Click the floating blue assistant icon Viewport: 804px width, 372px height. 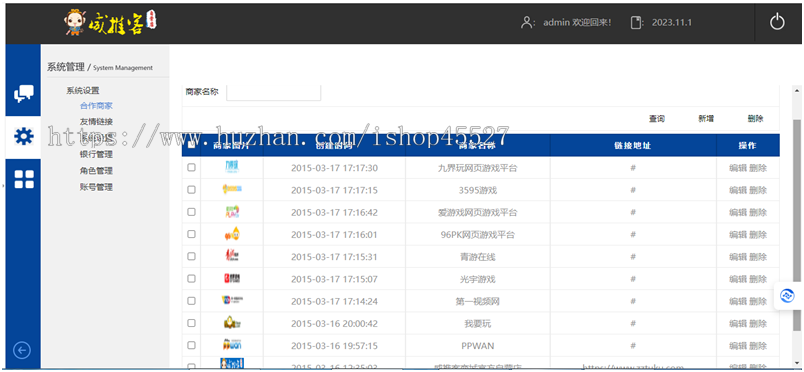point(787,296)
